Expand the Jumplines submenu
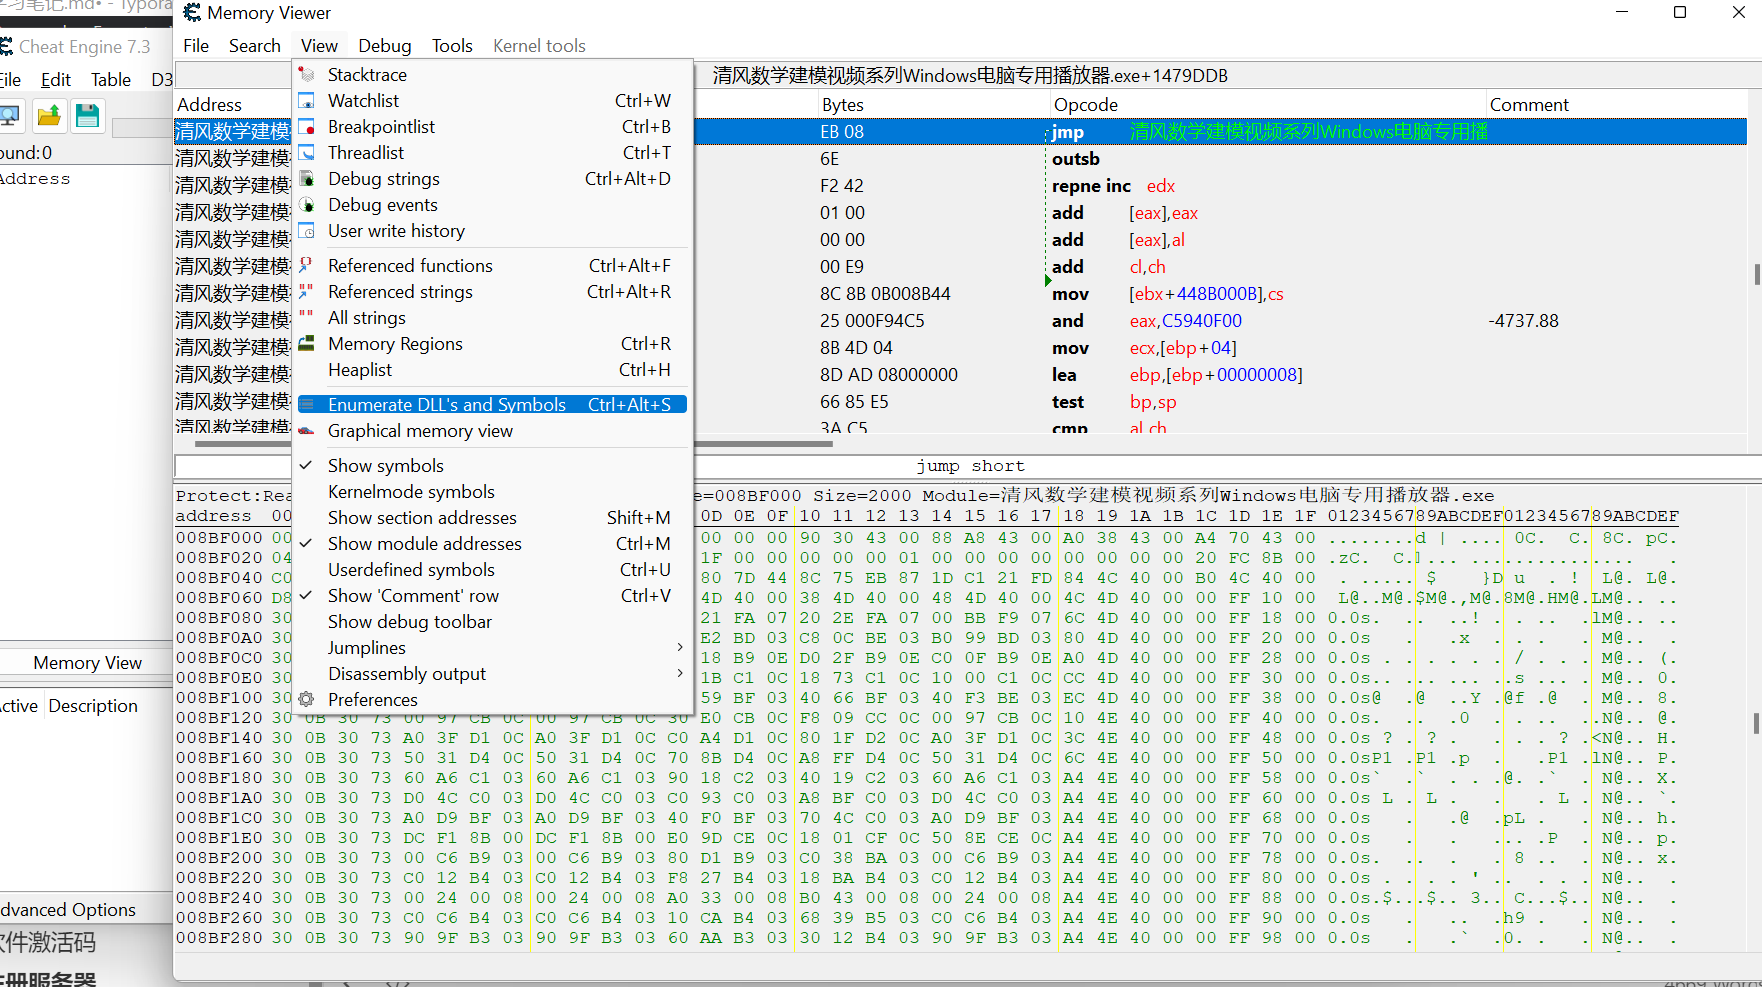Screen dimensions: 1762x987 [x=366, y=647]
